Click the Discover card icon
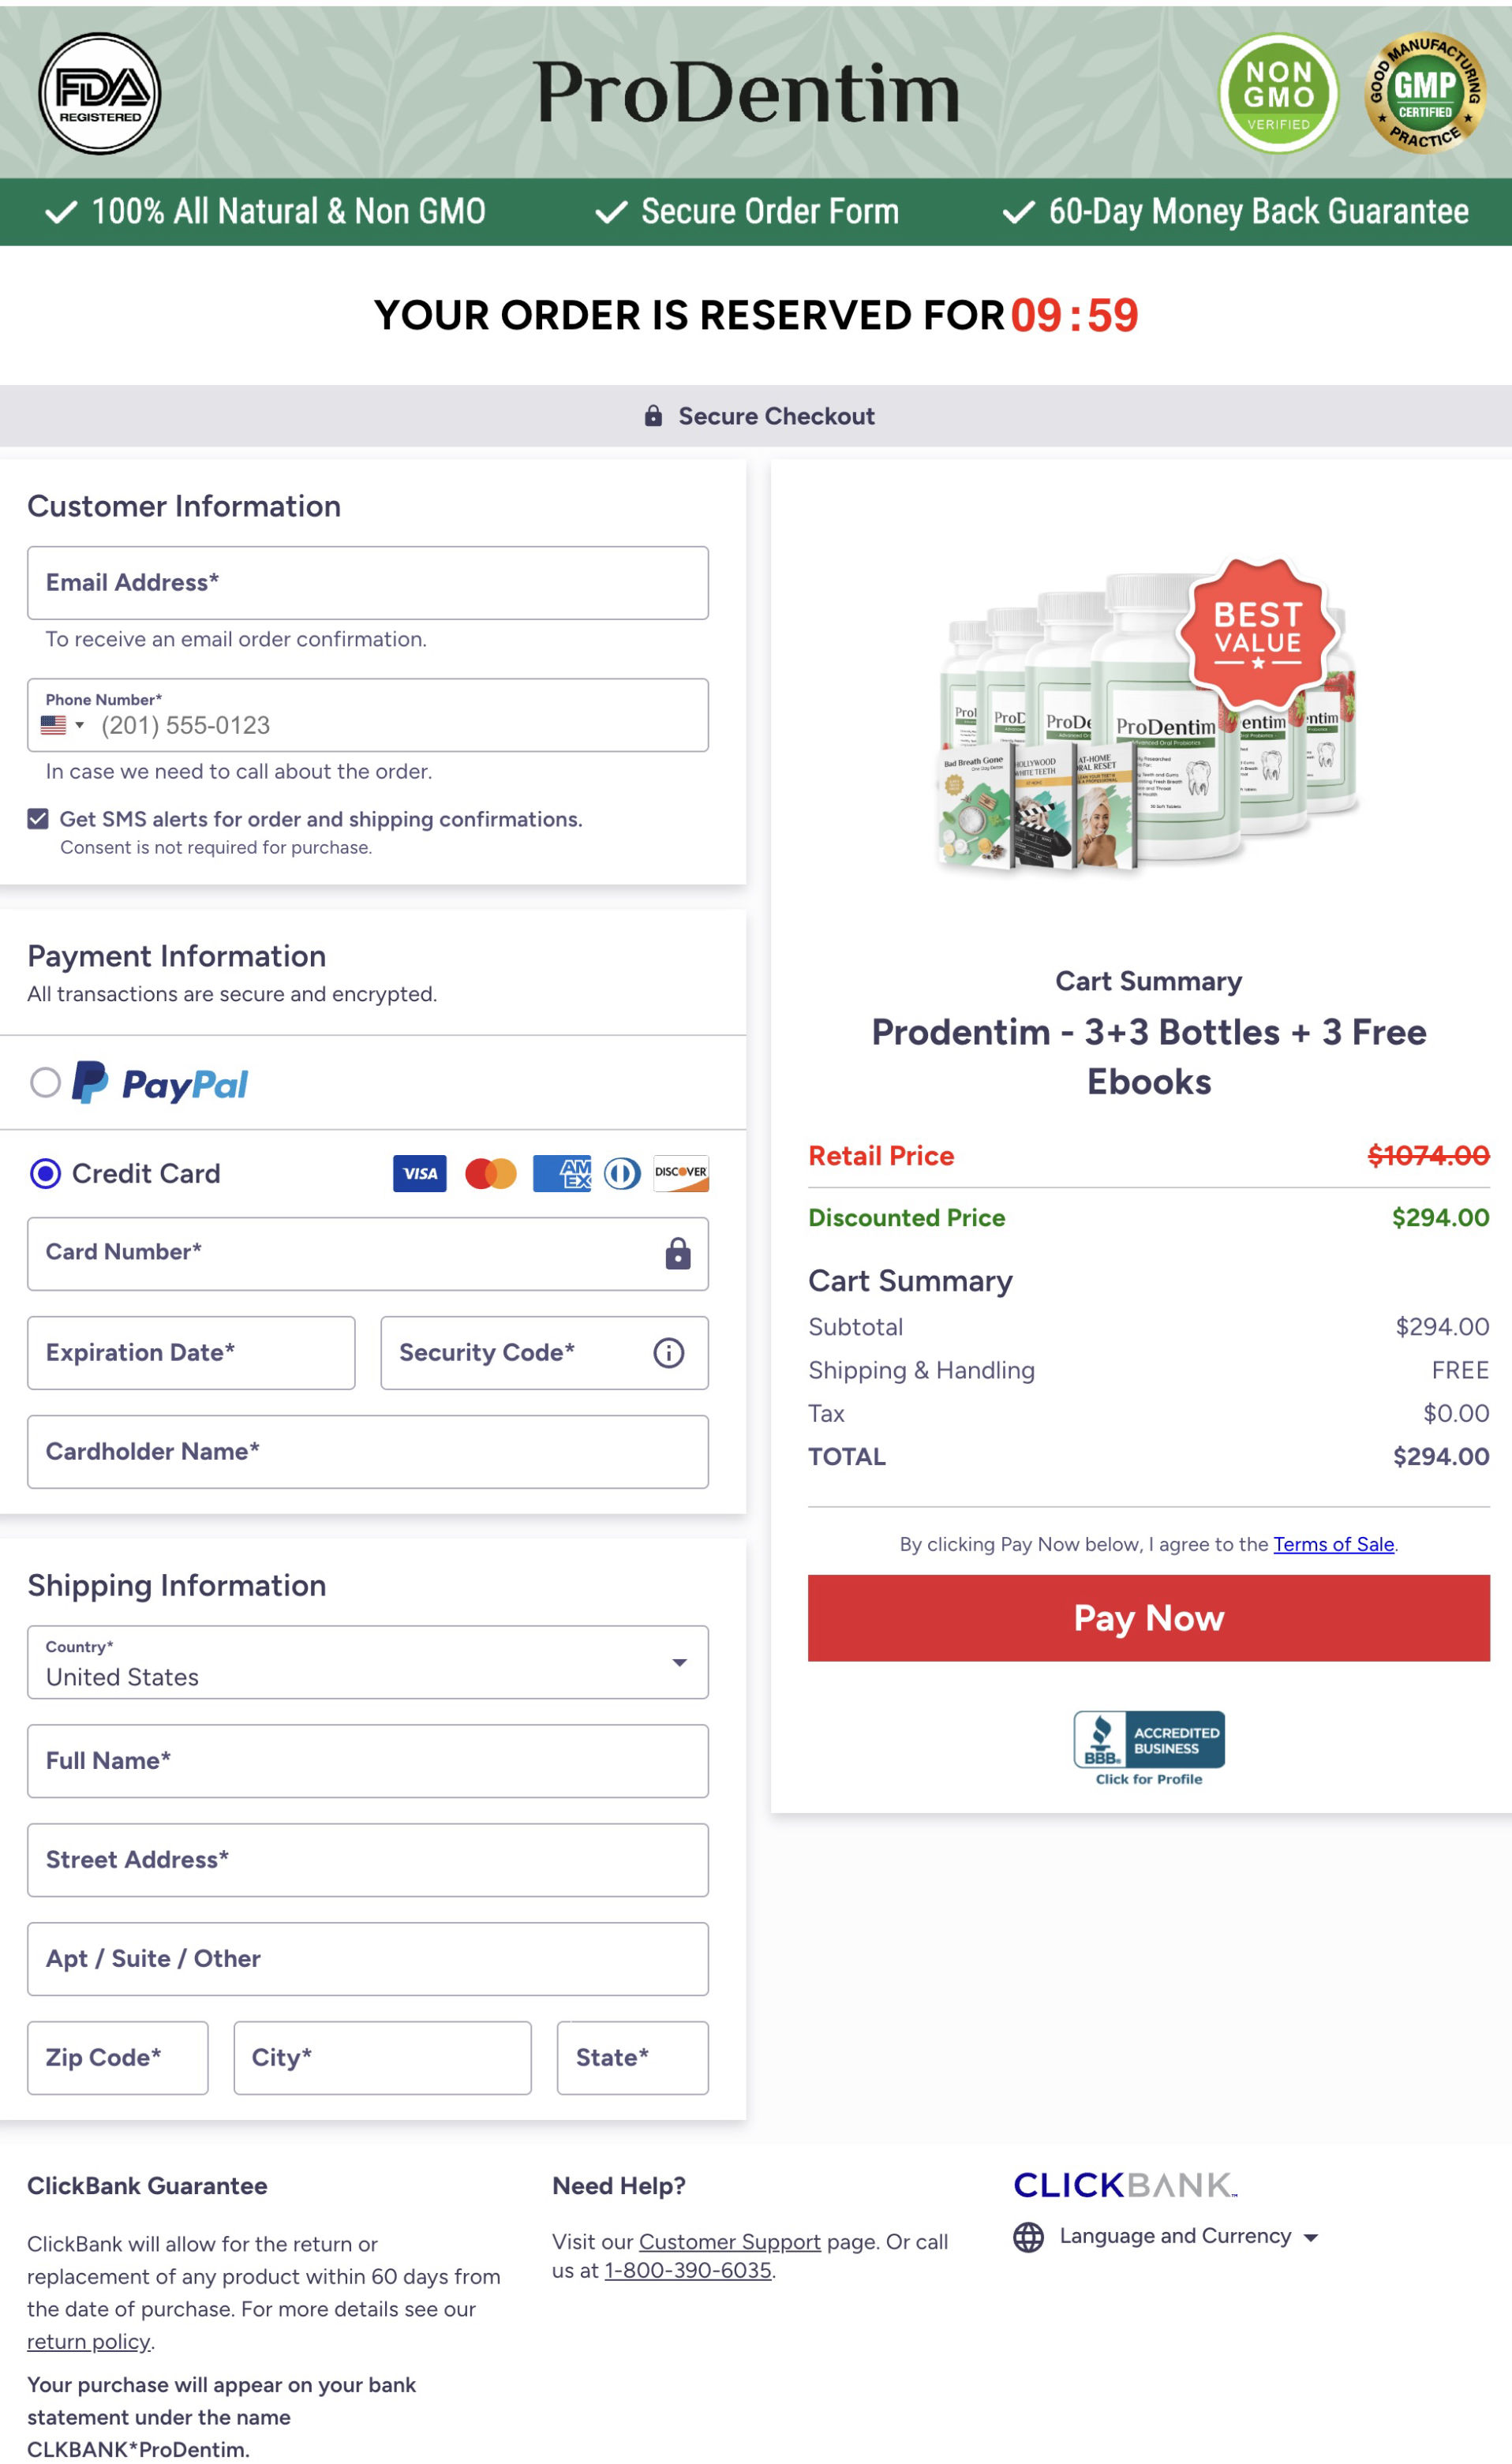Image resolution: width=1512 pixels, height=2464 pixels. (x=681, y=1173)
